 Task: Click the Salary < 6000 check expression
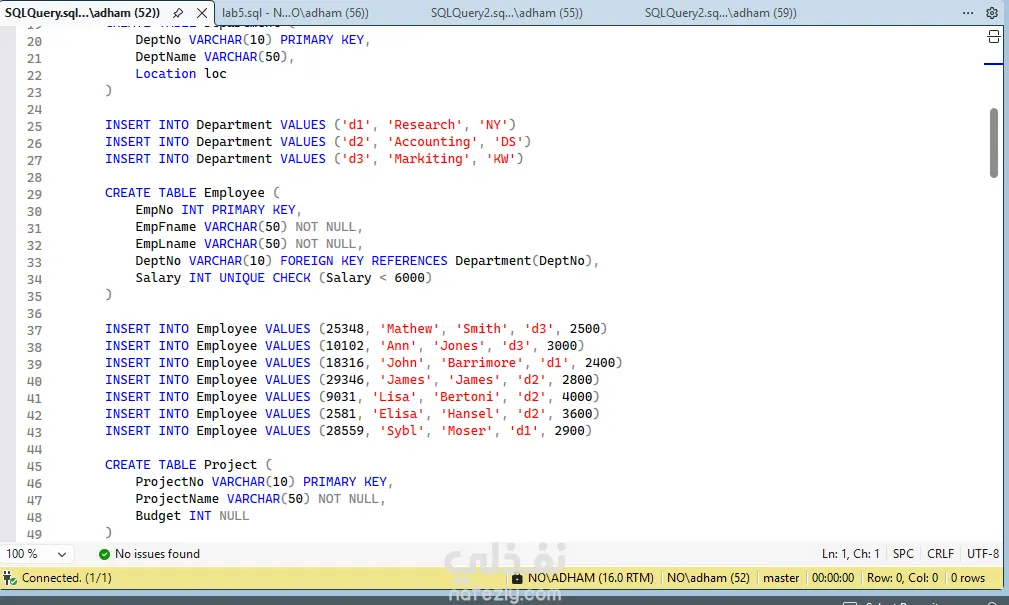[x=375, y=278]
